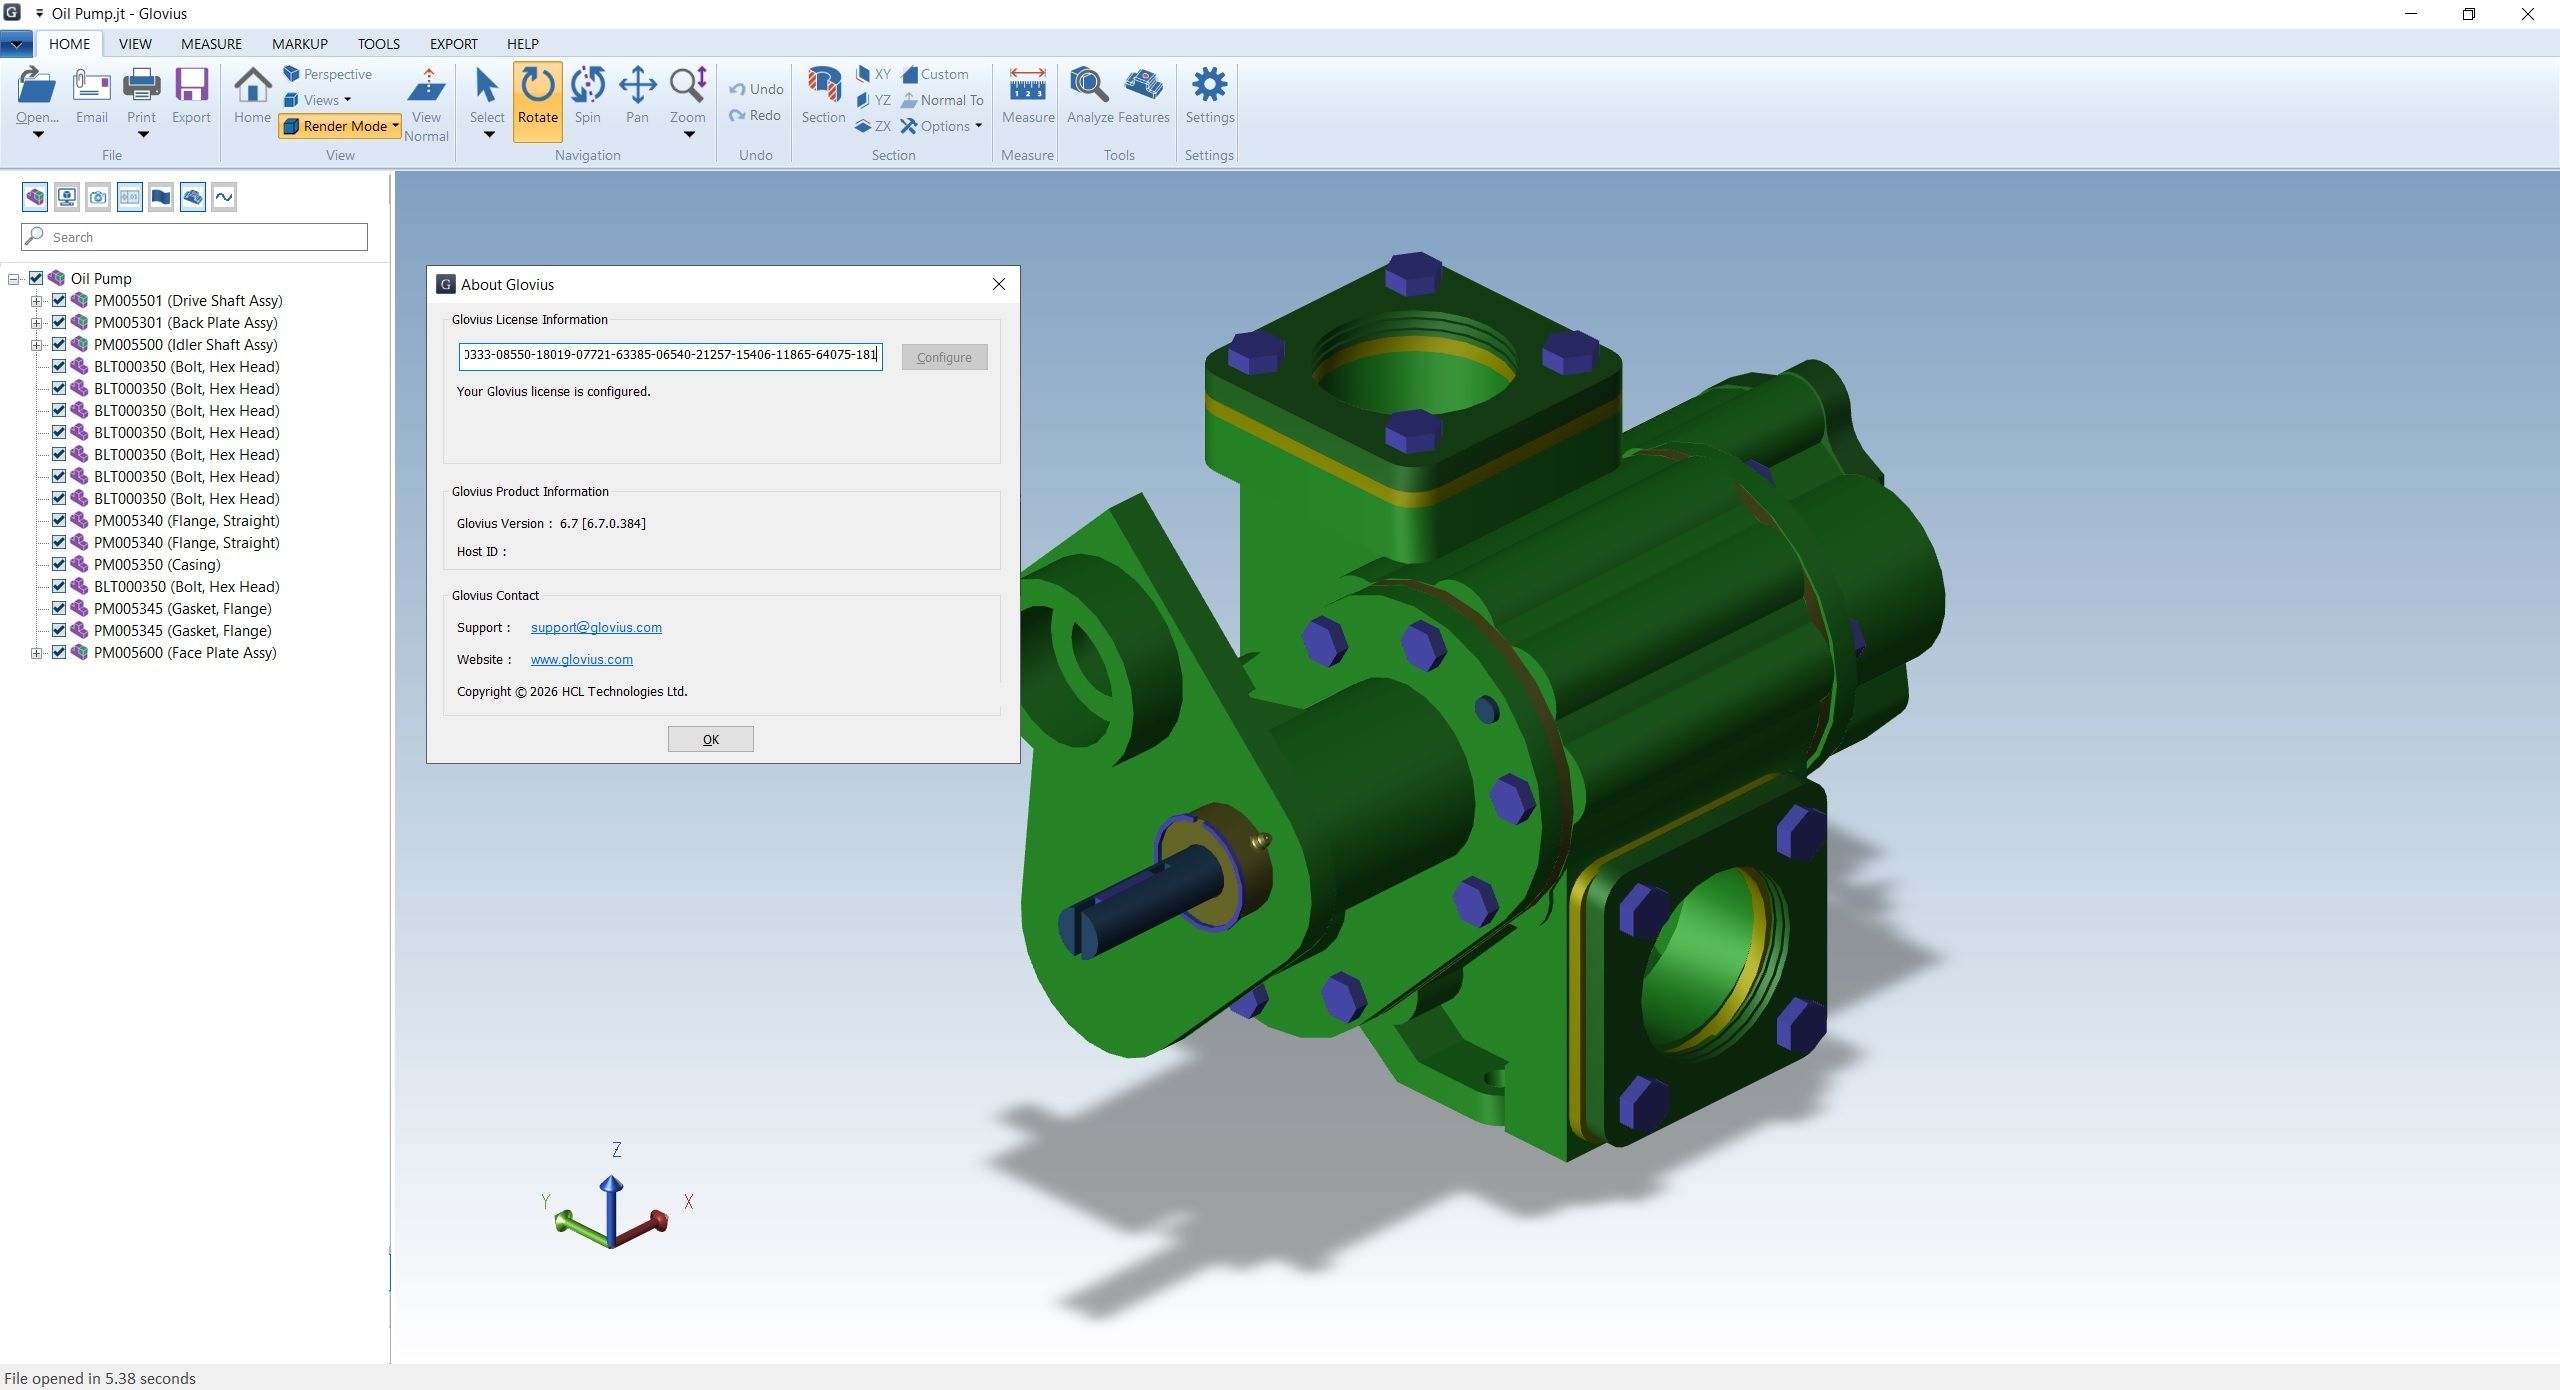This screenshot has height=1390, width=2560.
Task: Uncheck PM005500 Idler Shaft Assy checkbox
Action: coord(59,344)
